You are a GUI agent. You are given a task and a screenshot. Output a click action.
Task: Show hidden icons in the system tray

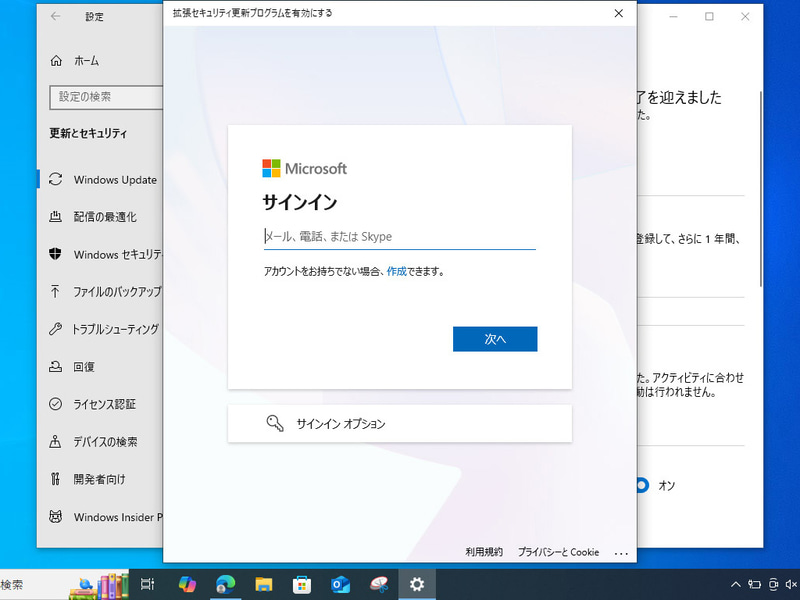[x=735, y=584]
